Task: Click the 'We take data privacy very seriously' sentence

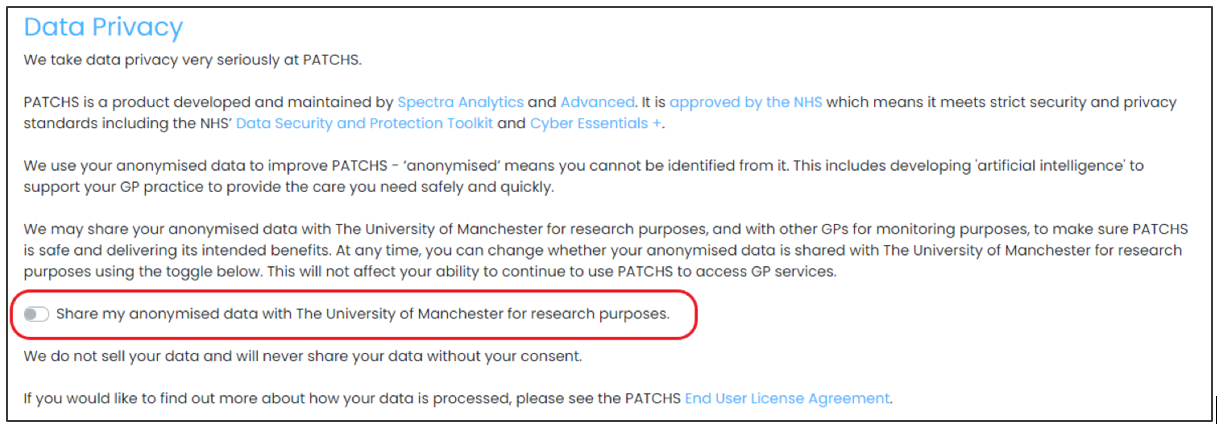Action: [x=192, y=59]
